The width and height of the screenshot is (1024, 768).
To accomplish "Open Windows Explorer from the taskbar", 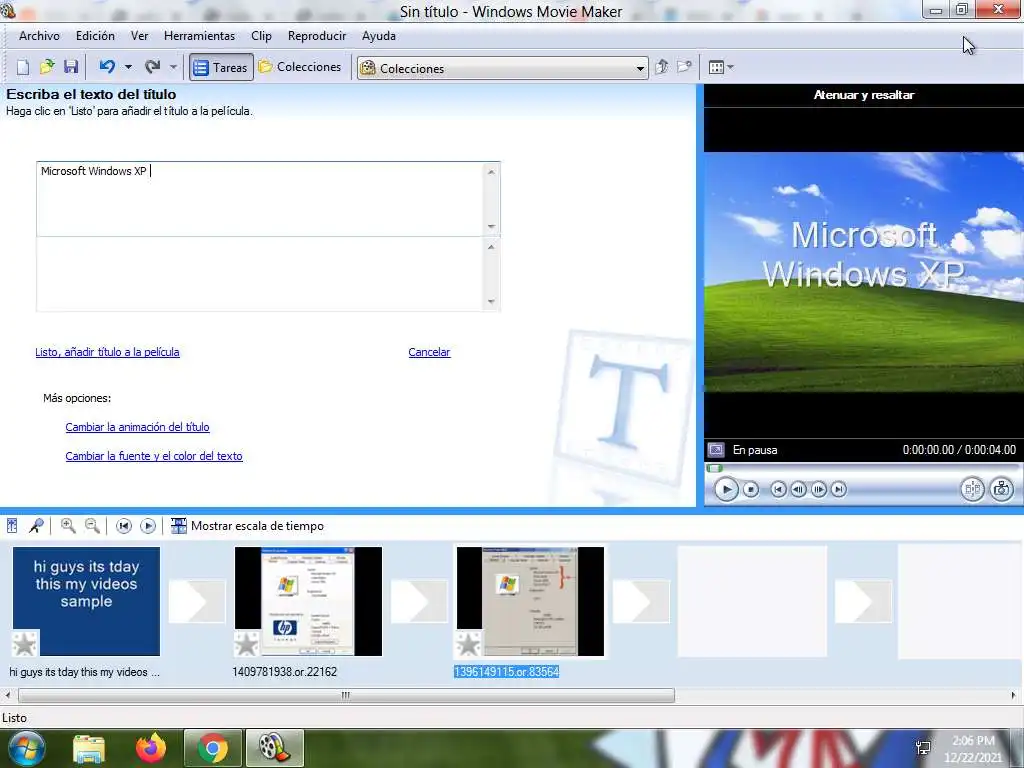I will [89, 748].
